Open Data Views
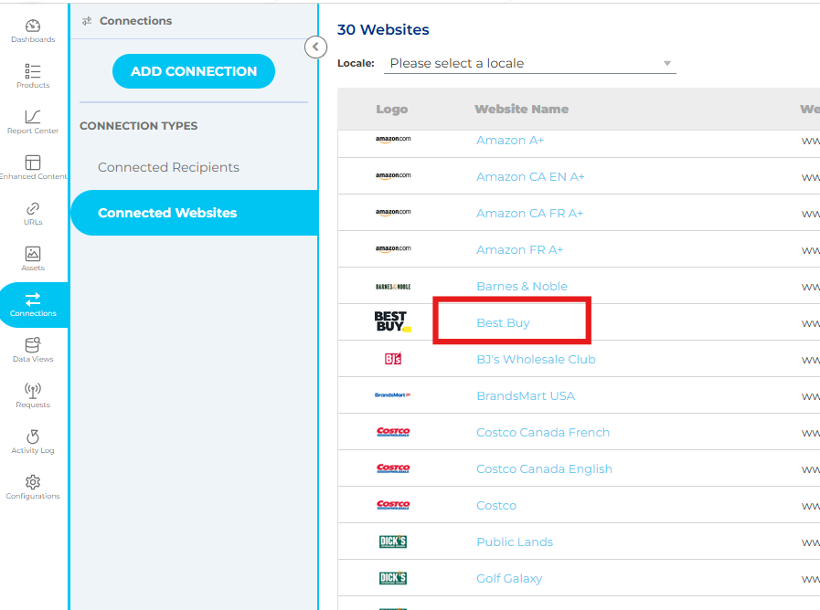Image resolution: width=820 pixels, height=610 pixels. pyautogui.click(x=32, y=350)
